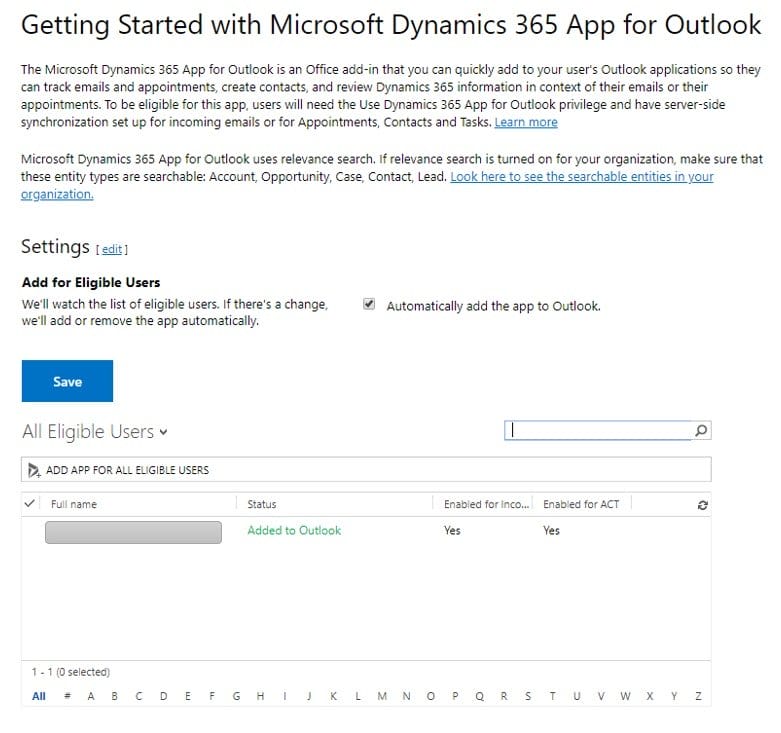Image resolution: width=781 pixels, height=733 pixels.
Task: Sort by Enabled for ACT column
Action: (x=581, y=505)
